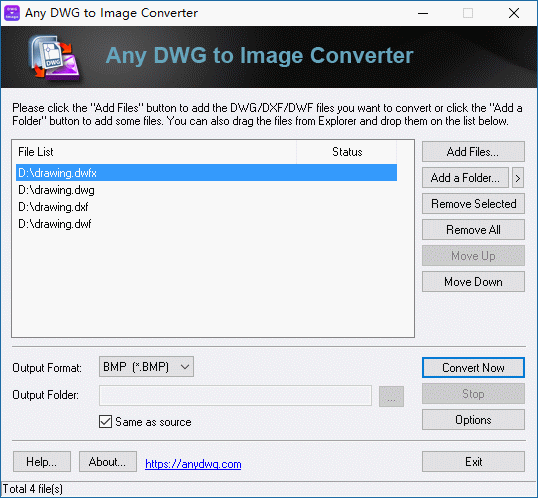Click Remove All button
The width and height of the screenshot is (538, 498).
click(473, 230)
